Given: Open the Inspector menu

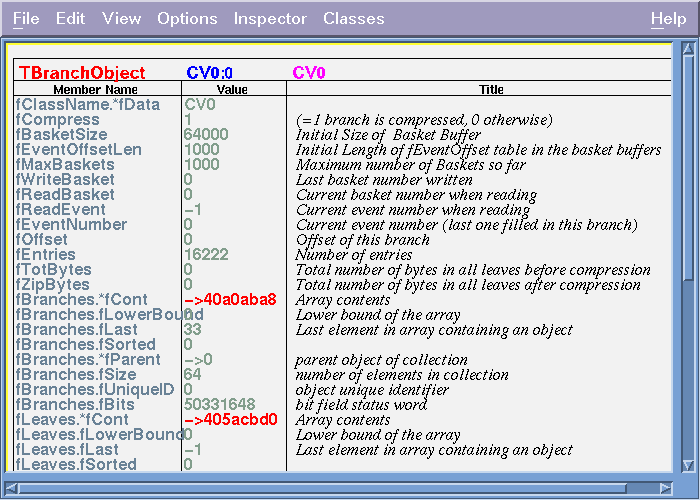Looking at the screenshot, I should (x=270, y=18).
